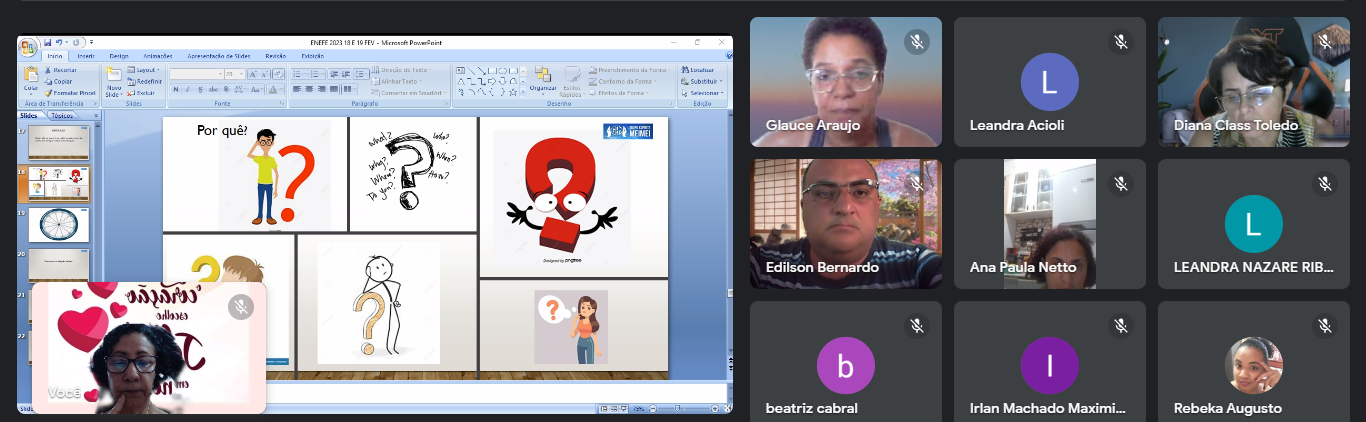Click the Redefinir button
The image size is (1366, 422).
pos(147,81)
